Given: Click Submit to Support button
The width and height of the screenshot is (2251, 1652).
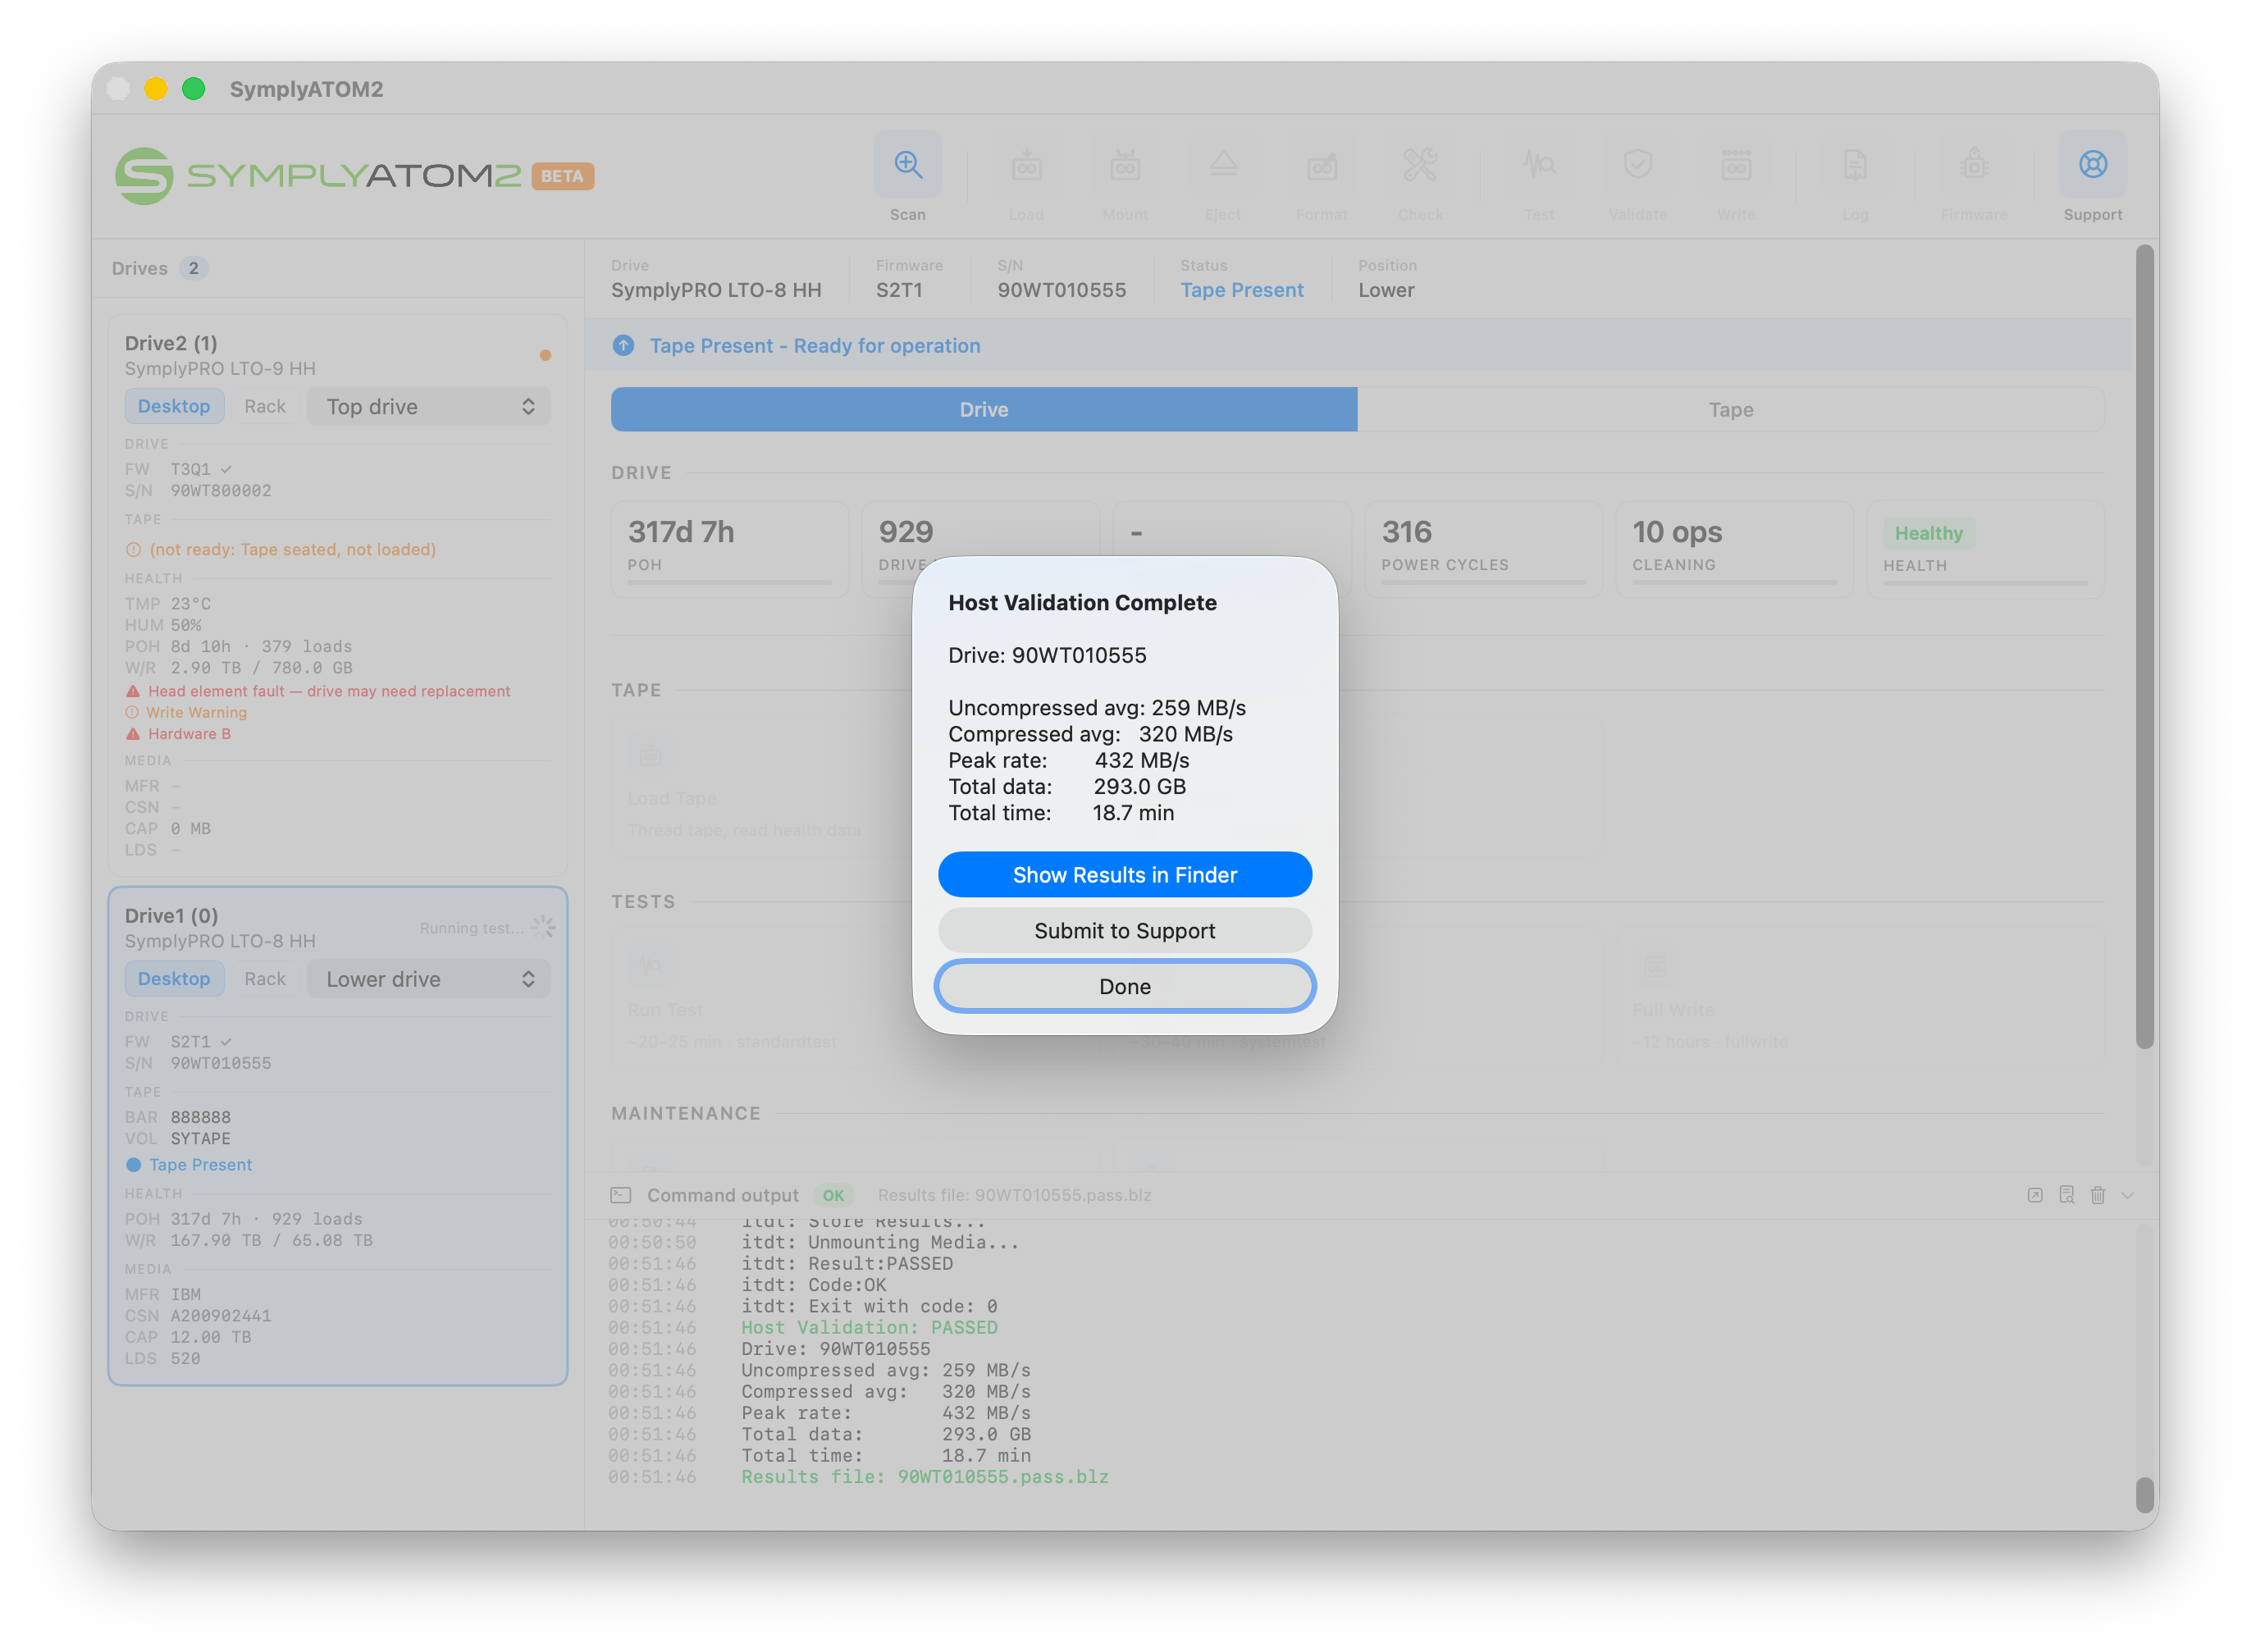Looking at the screenshot, I should tap(1125, 931).
